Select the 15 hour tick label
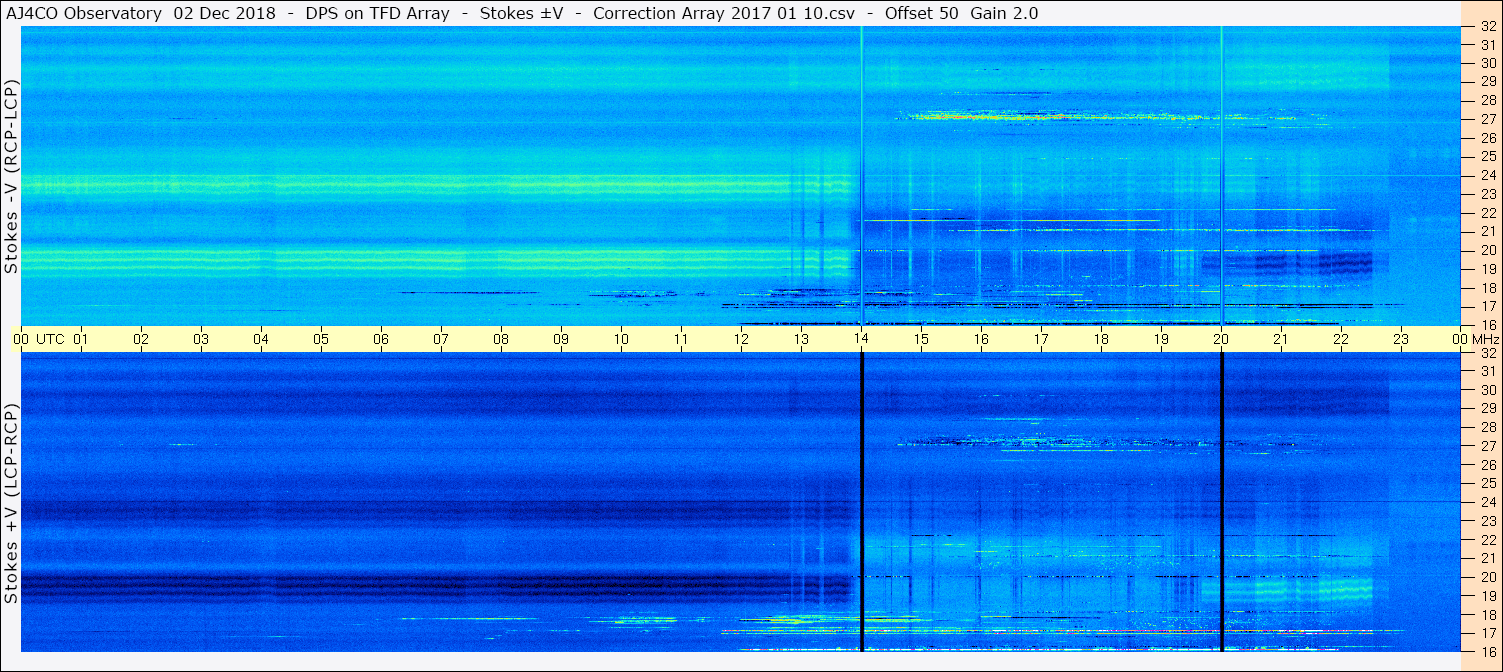Screen dimensions: 1503x672 tap(921, 339)
